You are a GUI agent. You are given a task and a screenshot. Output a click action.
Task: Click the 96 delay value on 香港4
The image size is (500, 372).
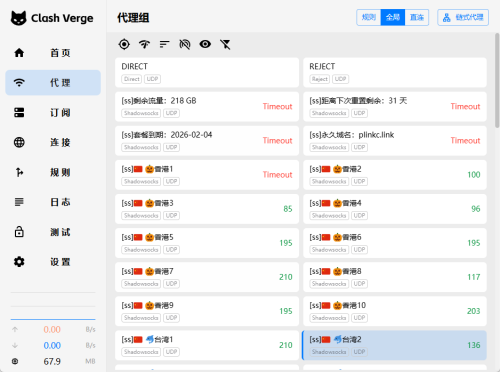coord(476,209)
